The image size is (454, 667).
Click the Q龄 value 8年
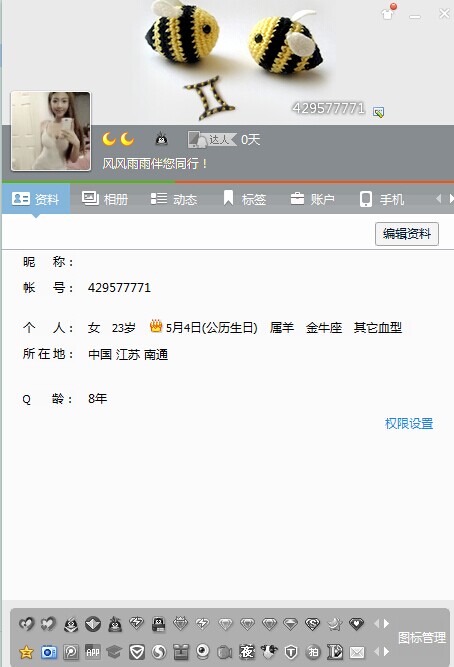(97, 399)
